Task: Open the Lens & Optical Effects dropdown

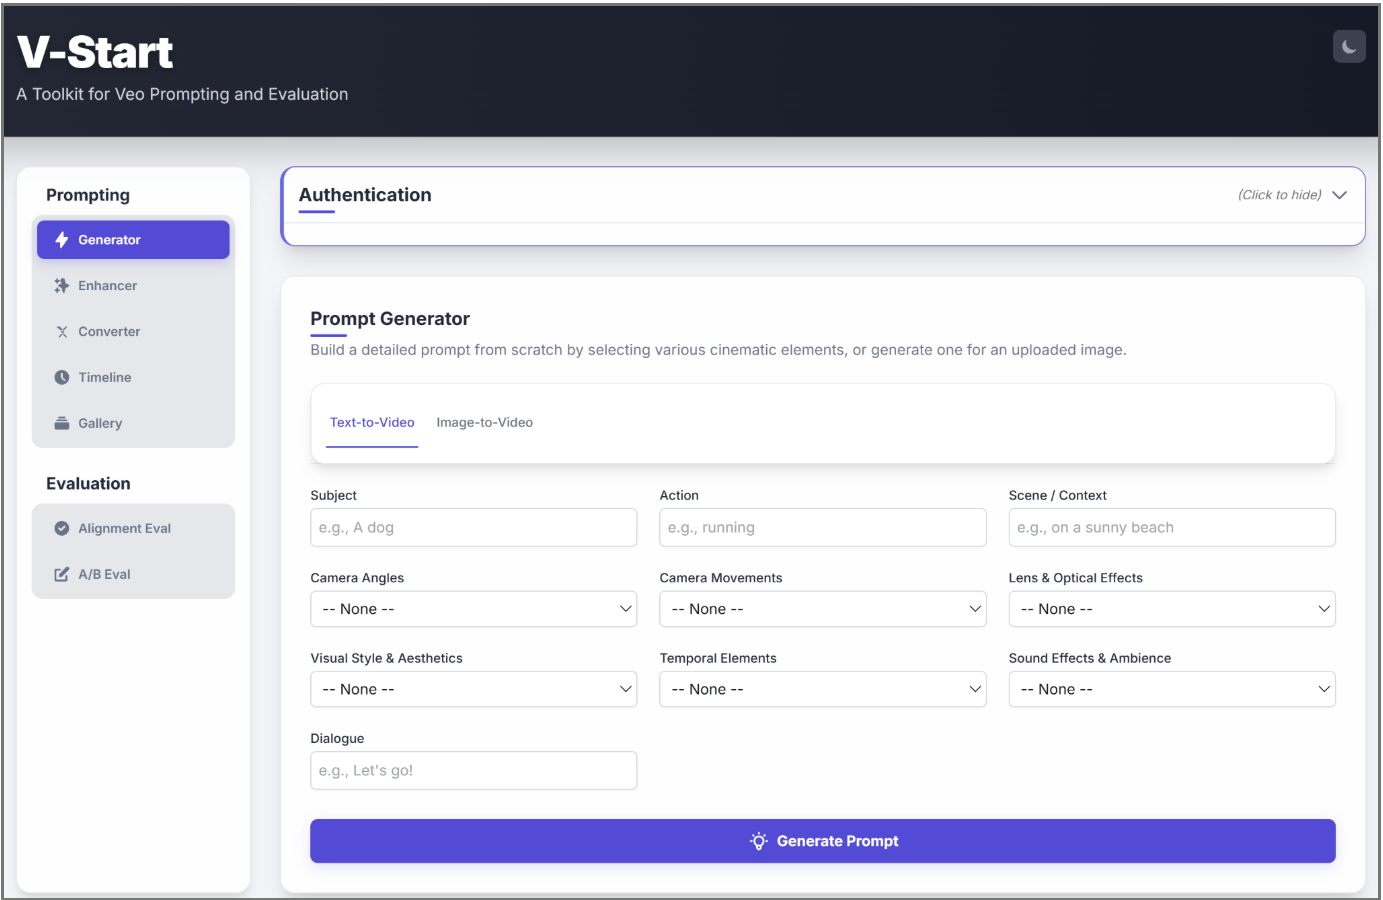Action: (1172, 609)
